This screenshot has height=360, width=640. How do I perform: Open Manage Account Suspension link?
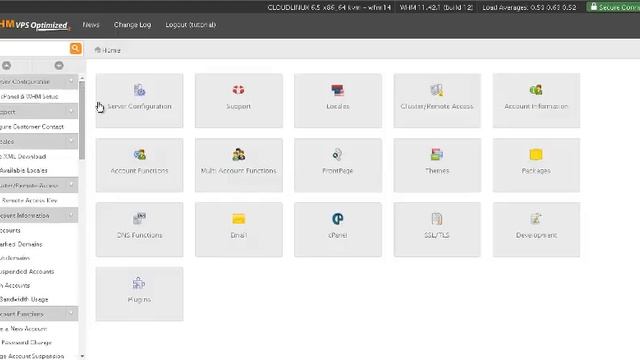[32, 356]
